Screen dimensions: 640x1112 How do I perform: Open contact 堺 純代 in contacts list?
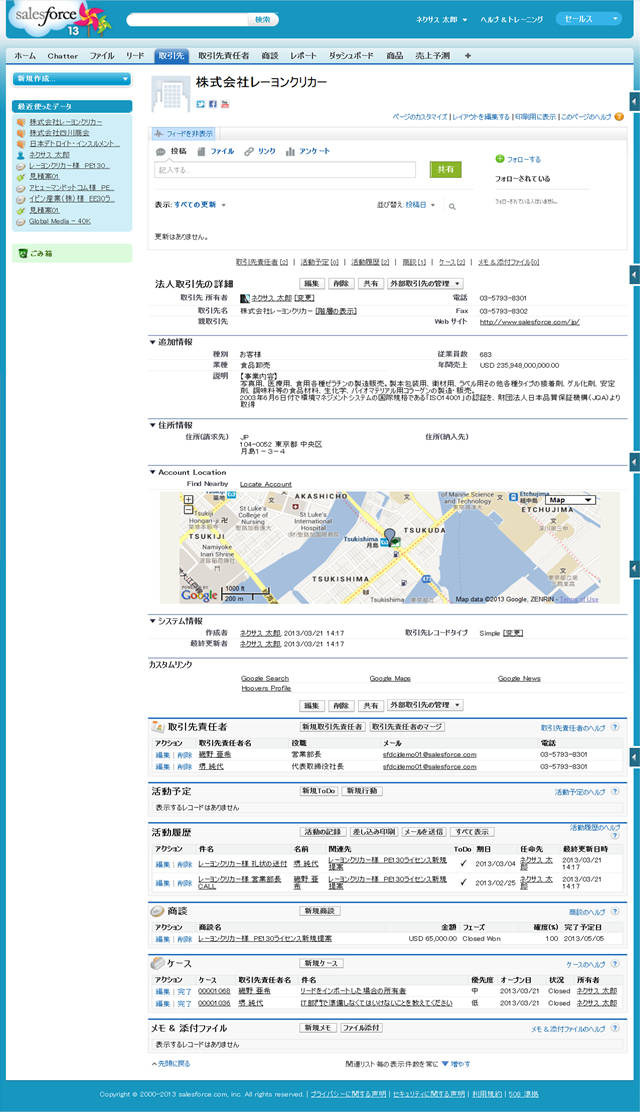211,767
